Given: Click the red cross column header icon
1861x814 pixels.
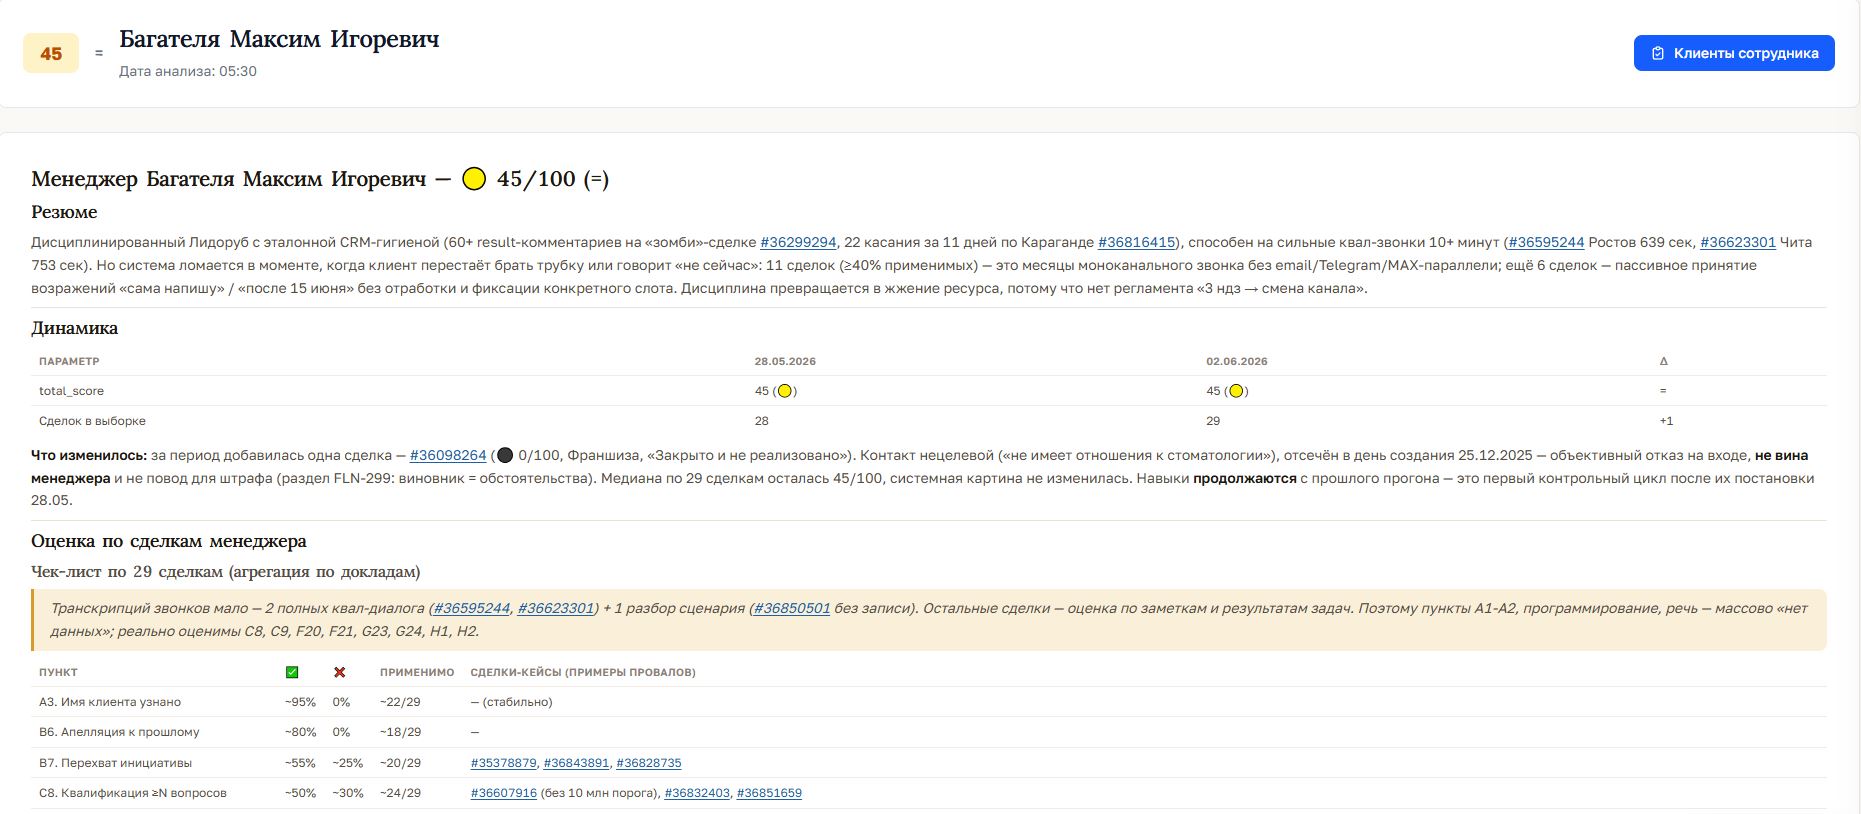Looking at the screenshot, I should [x=339, y=672].
